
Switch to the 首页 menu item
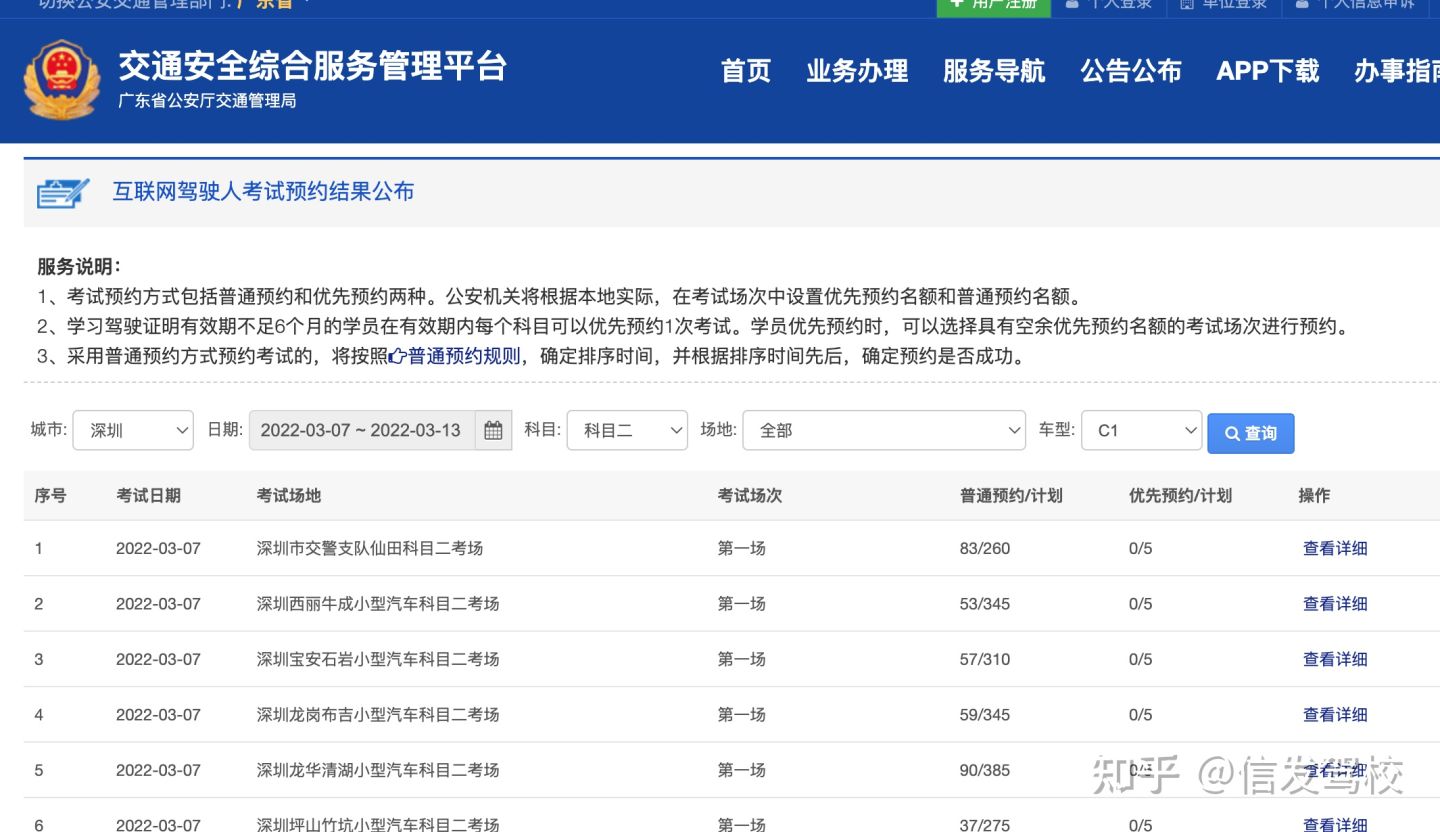coord(745,71)
